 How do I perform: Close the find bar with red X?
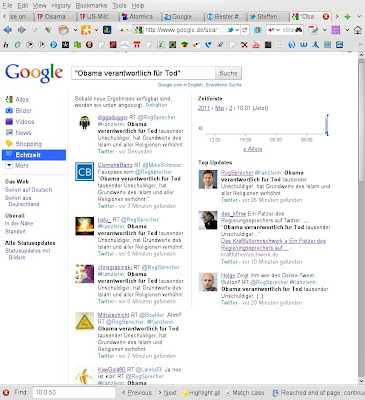coord(6,393)
